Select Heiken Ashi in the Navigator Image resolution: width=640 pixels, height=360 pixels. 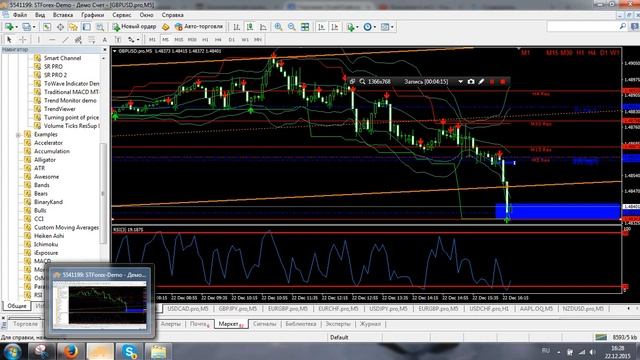tap(49, 236)
